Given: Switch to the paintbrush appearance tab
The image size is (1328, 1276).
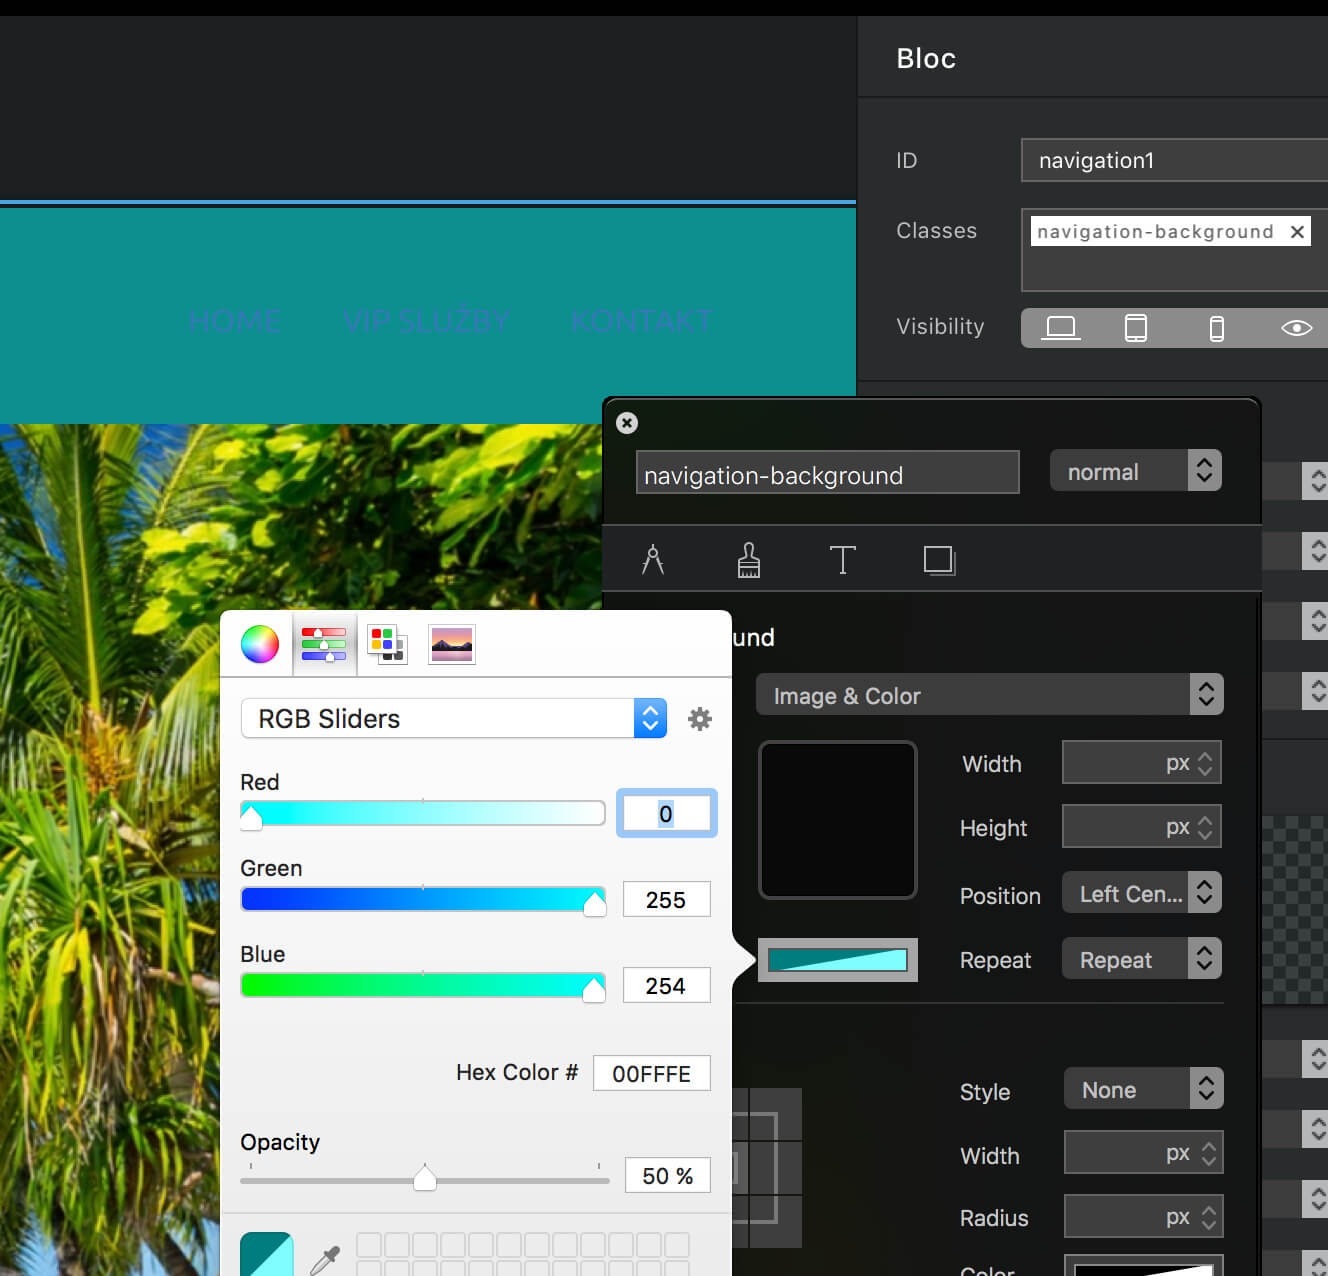Looking at the screenshot, I should click(x=748, y=560).
